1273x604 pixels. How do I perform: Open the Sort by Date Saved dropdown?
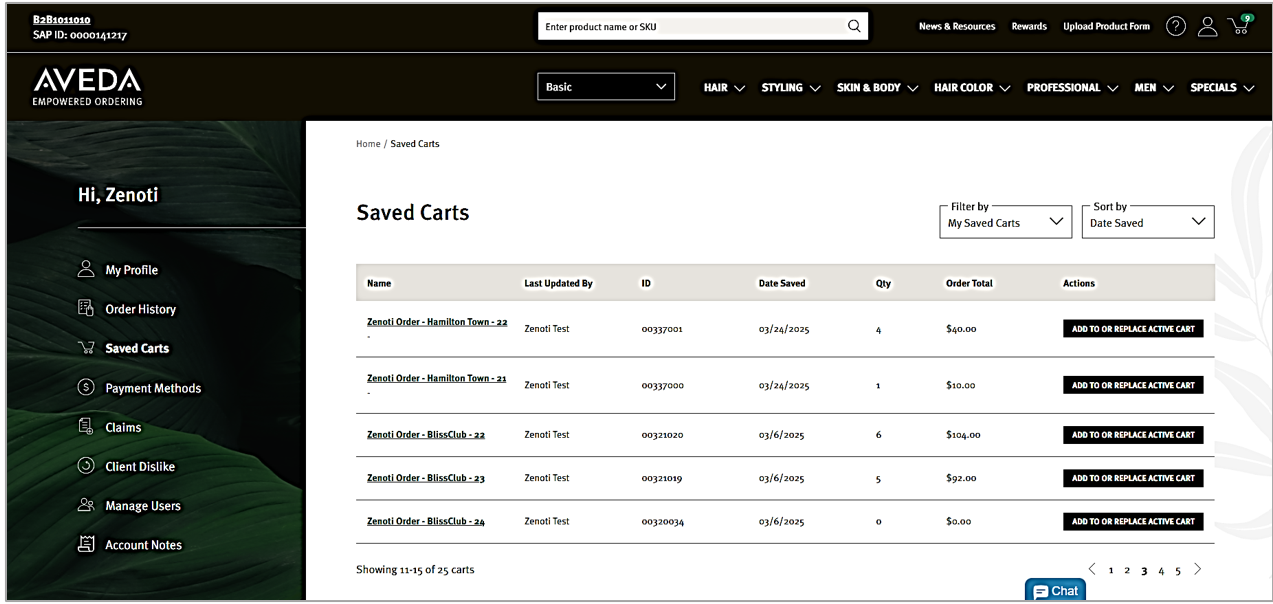(1148, 222)
